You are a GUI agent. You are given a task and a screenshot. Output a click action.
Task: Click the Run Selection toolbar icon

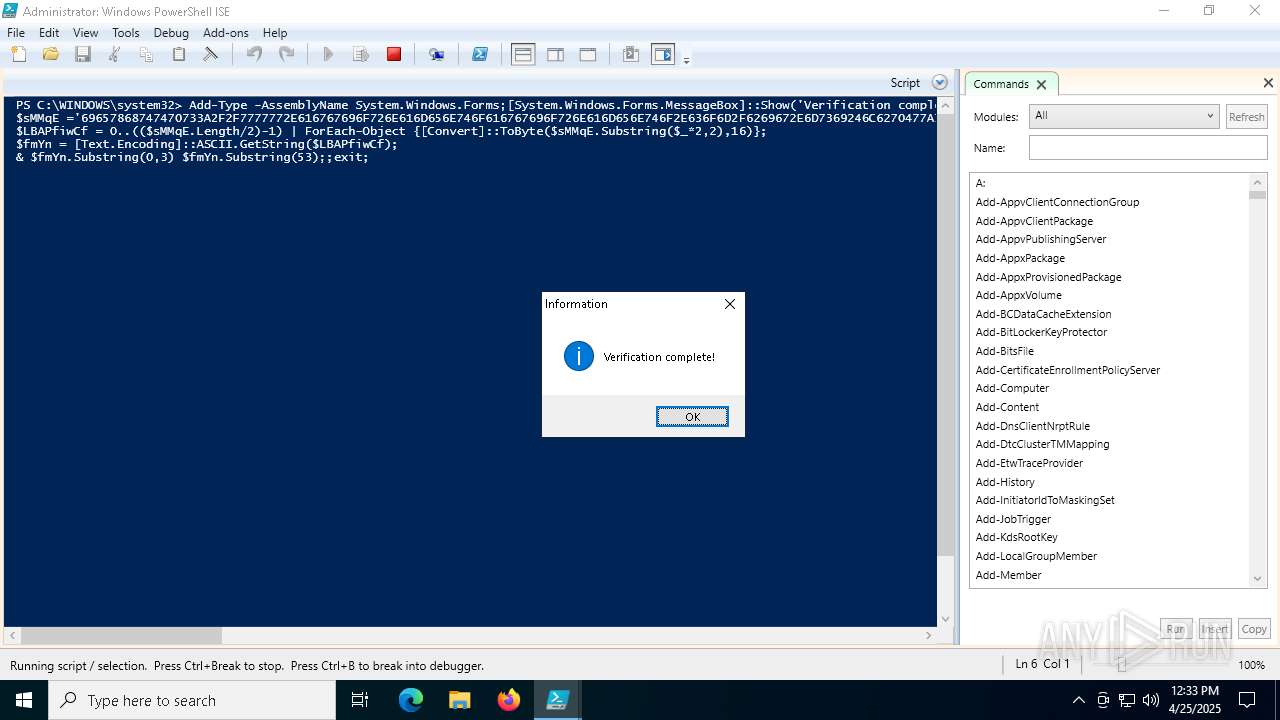point(361,55)
